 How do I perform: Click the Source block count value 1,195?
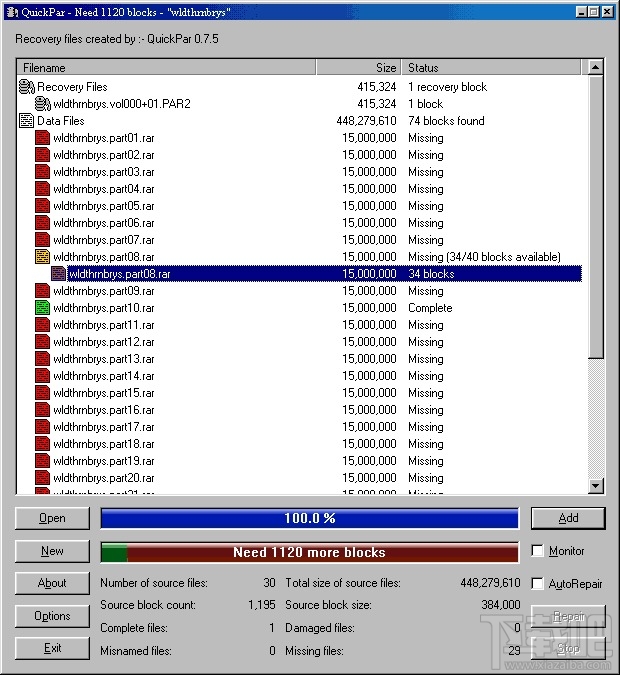pos(262,605)
